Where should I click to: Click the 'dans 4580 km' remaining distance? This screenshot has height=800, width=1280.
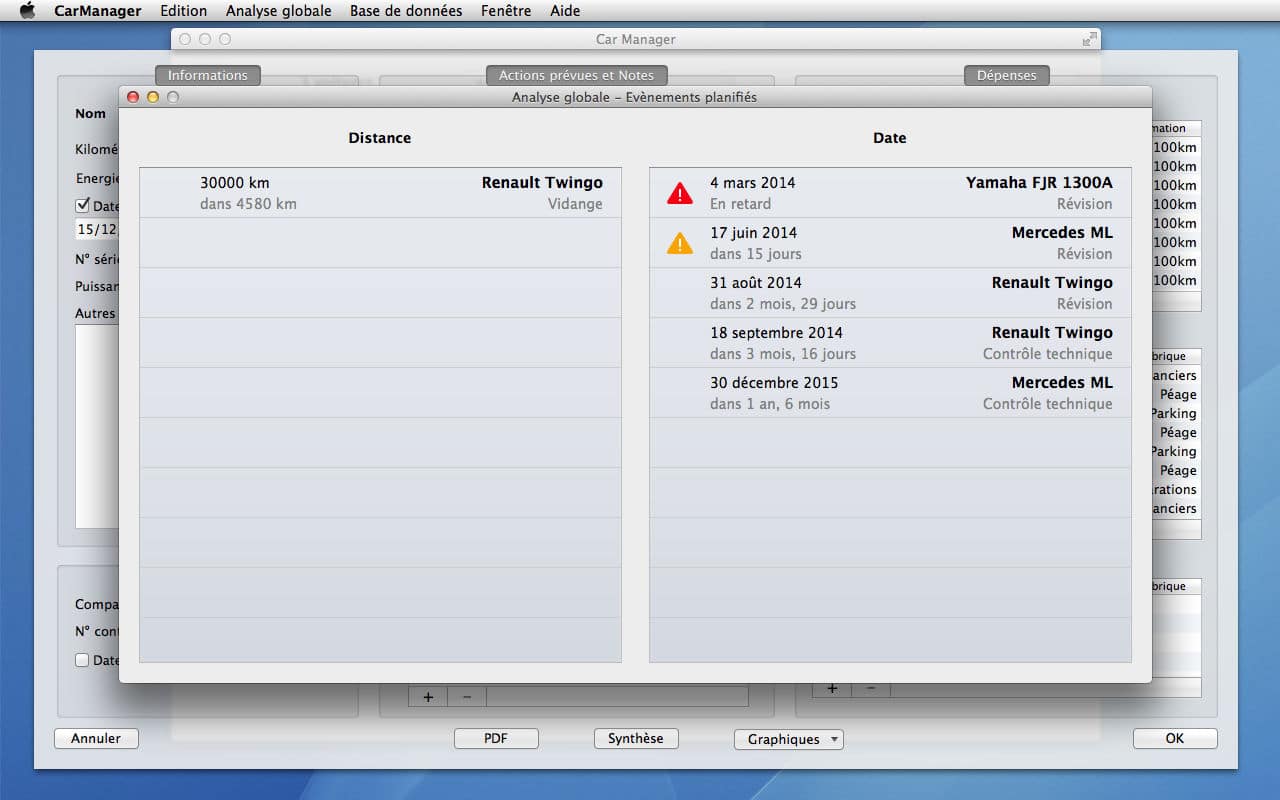(248, 204)
